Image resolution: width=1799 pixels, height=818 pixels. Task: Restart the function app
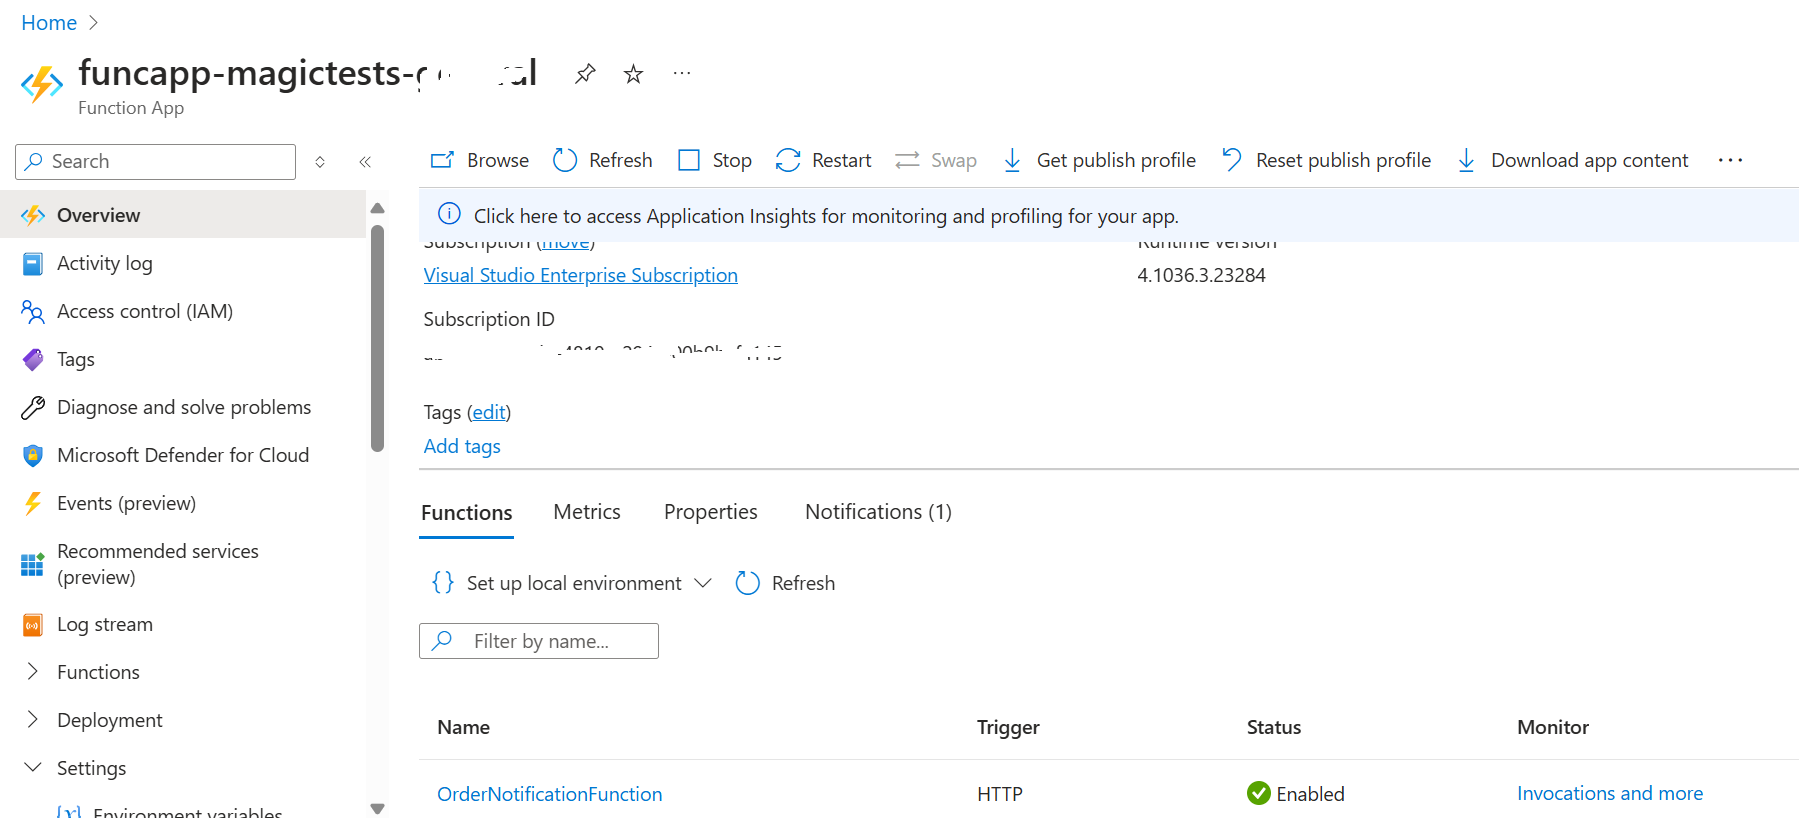[x=824, y=160]
